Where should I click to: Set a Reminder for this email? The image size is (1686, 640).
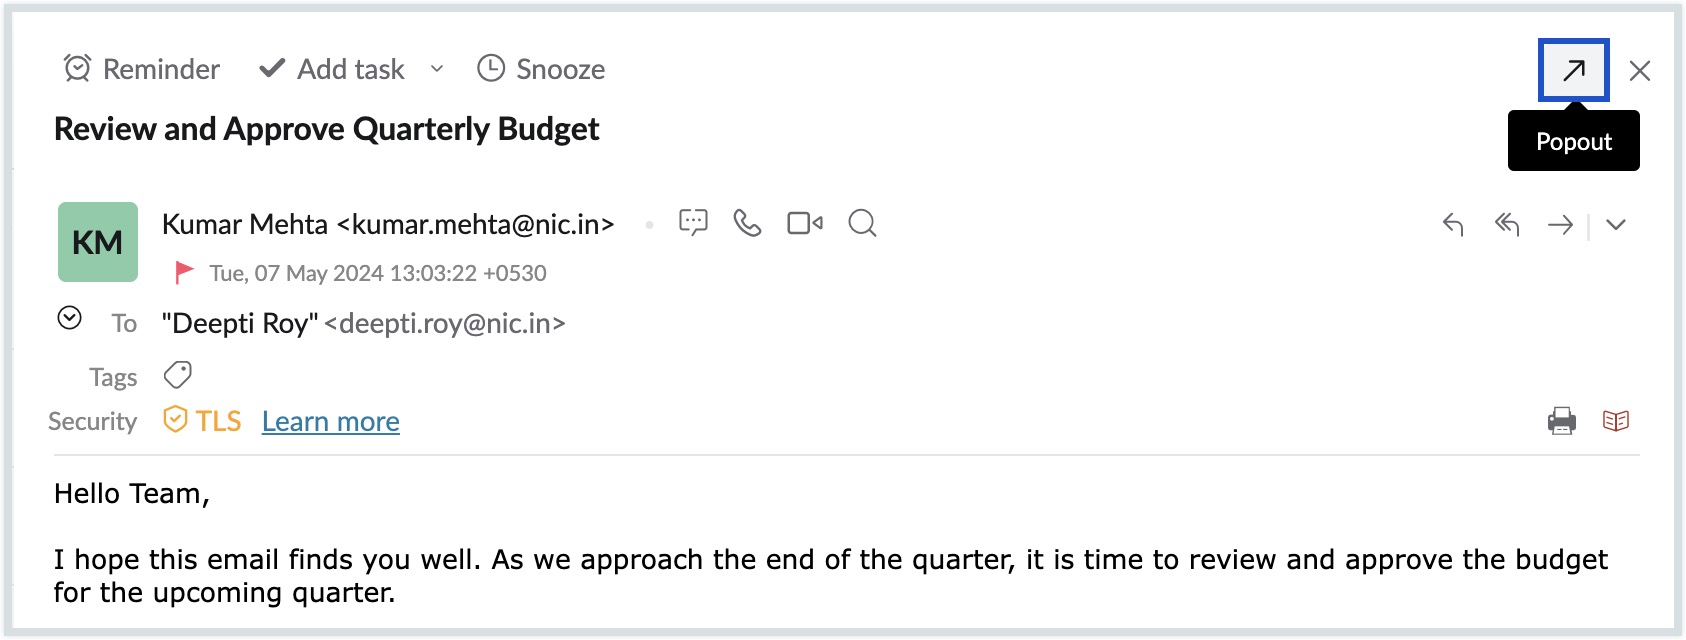point(141,69)
